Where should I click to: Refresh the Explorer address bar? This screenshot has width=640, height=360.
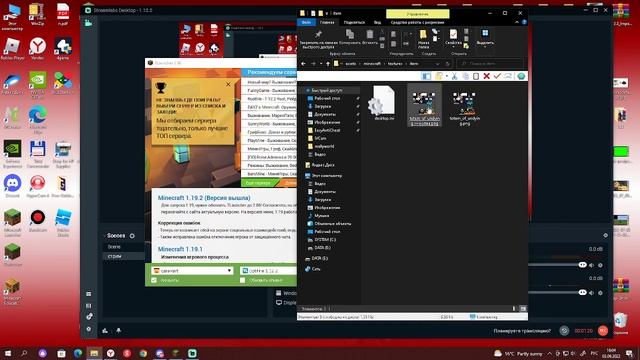(x=448, y=64)
